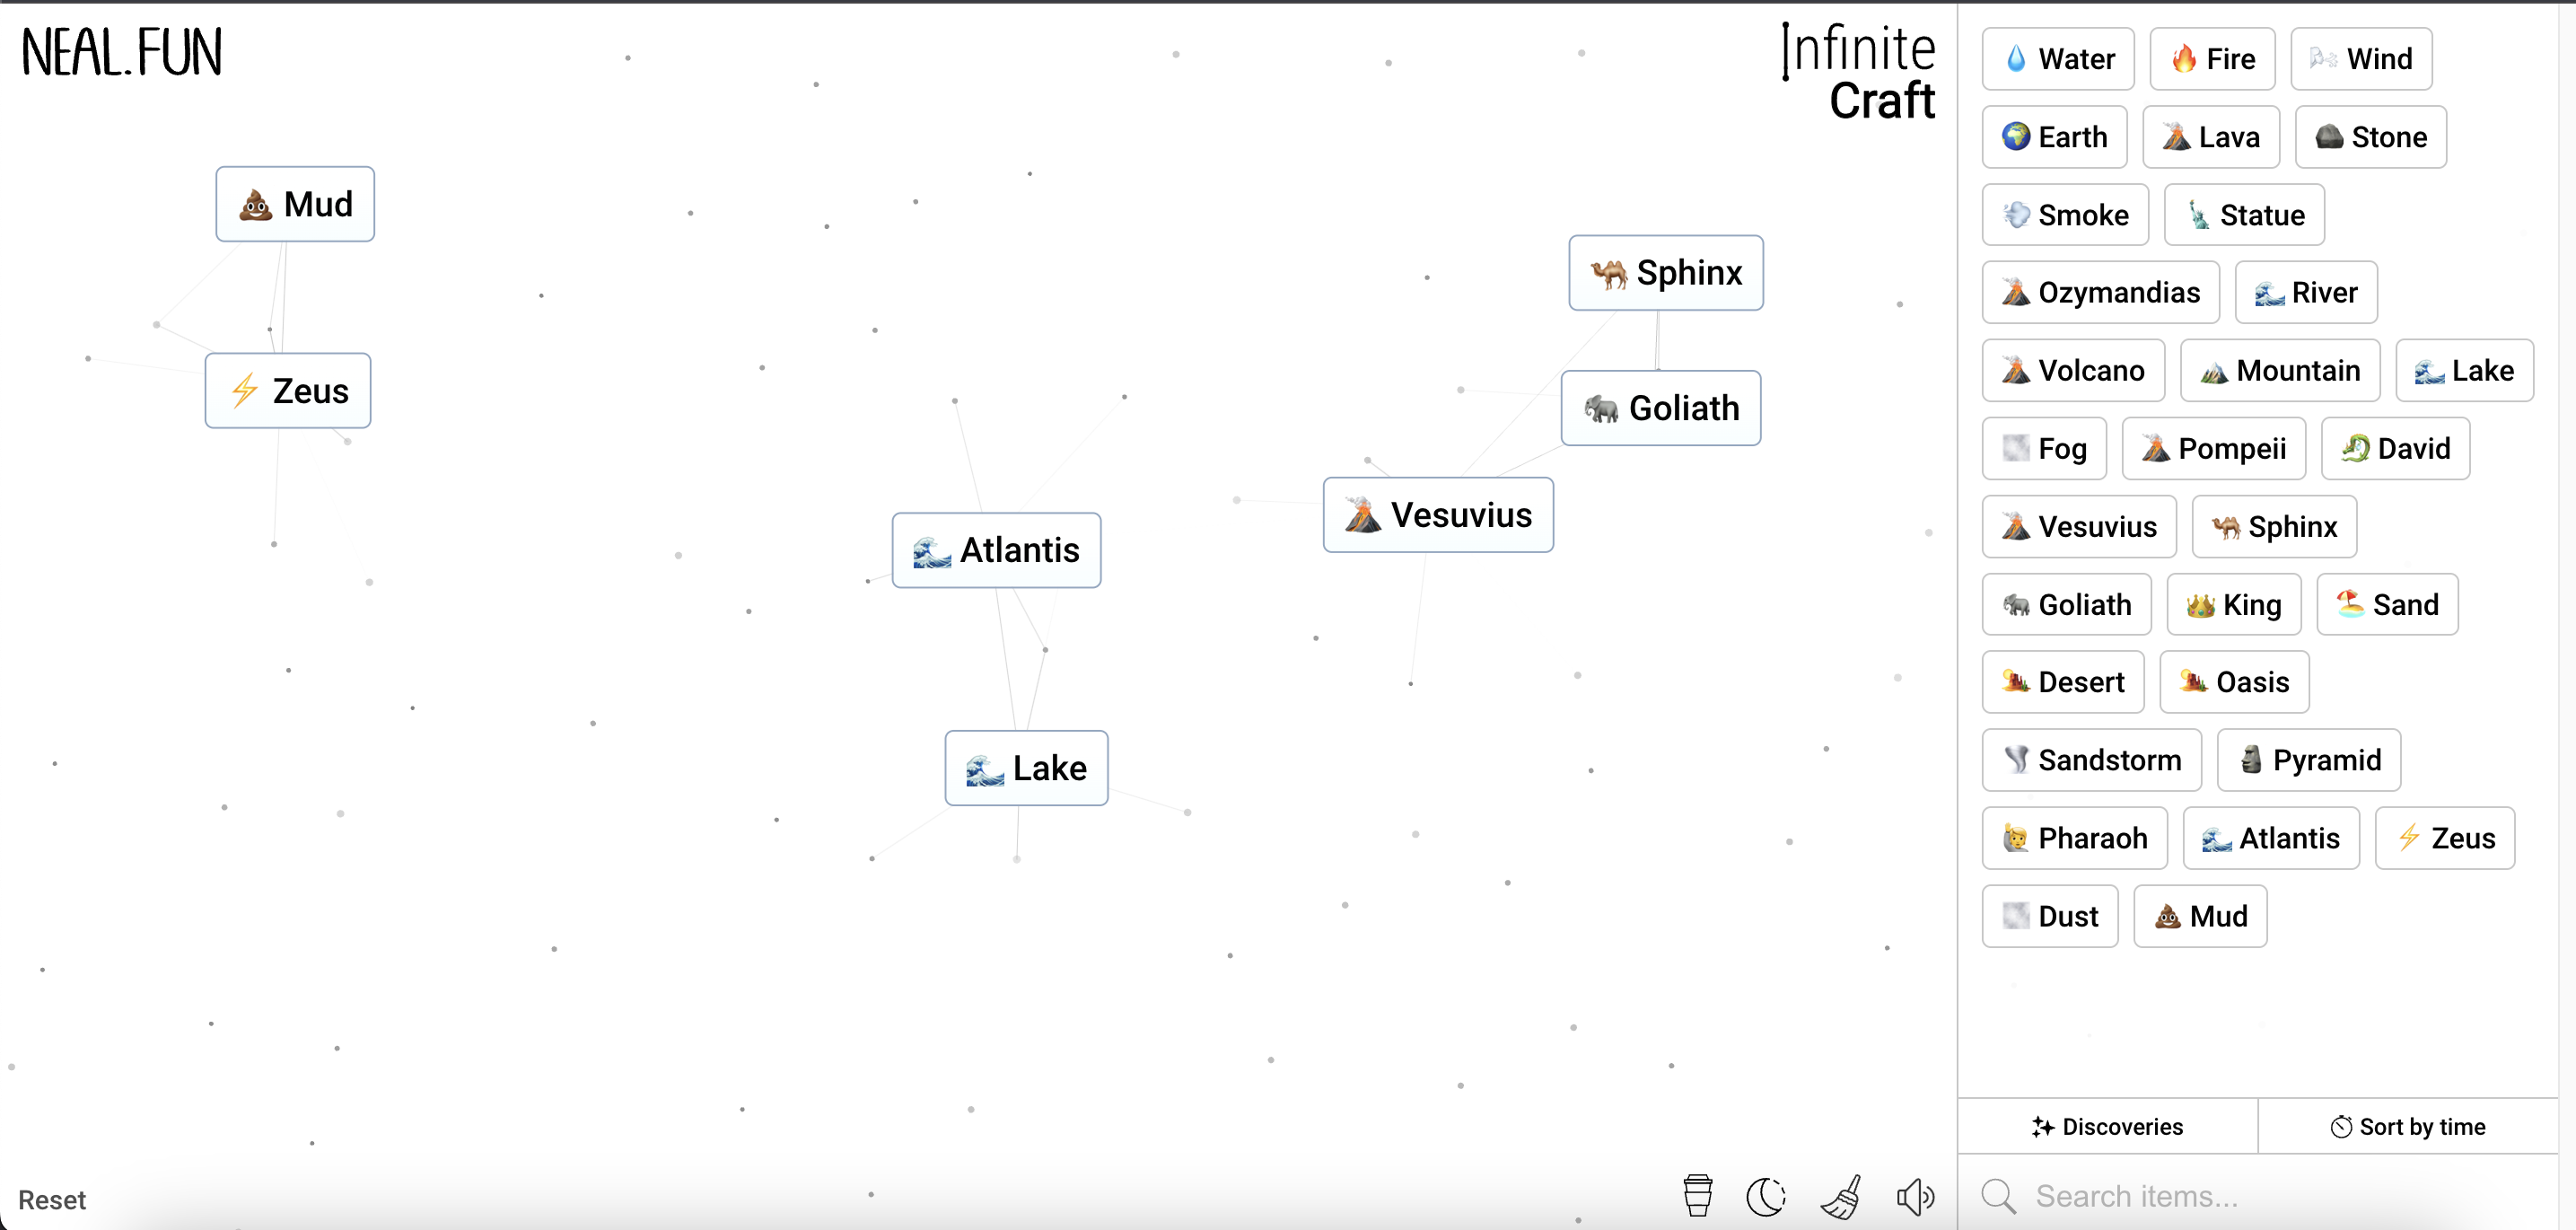Select the Goliath element on canvas

coord(1658,406)
